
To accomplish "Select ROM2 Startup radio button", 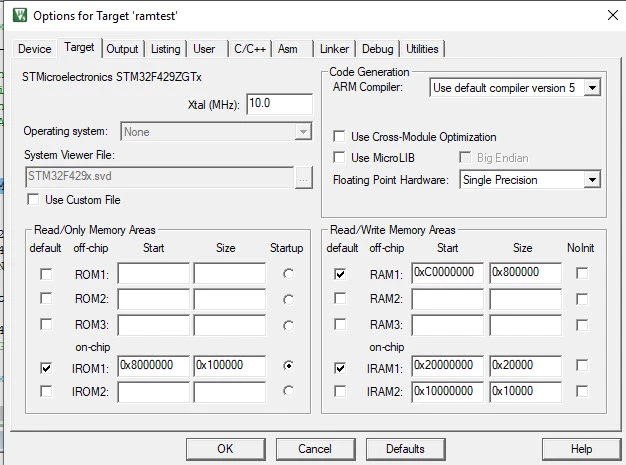I will 288,300.
